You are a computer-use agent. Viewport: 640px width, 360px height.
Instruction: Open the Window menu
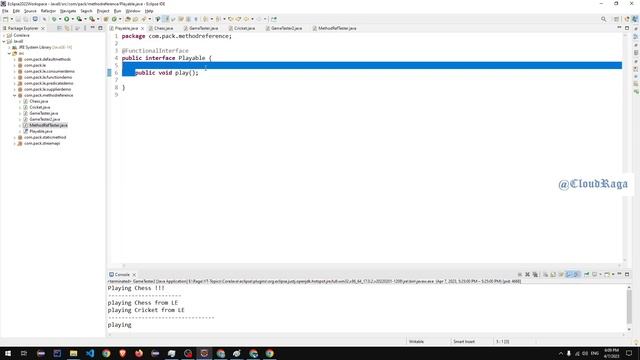click(133, 11)
